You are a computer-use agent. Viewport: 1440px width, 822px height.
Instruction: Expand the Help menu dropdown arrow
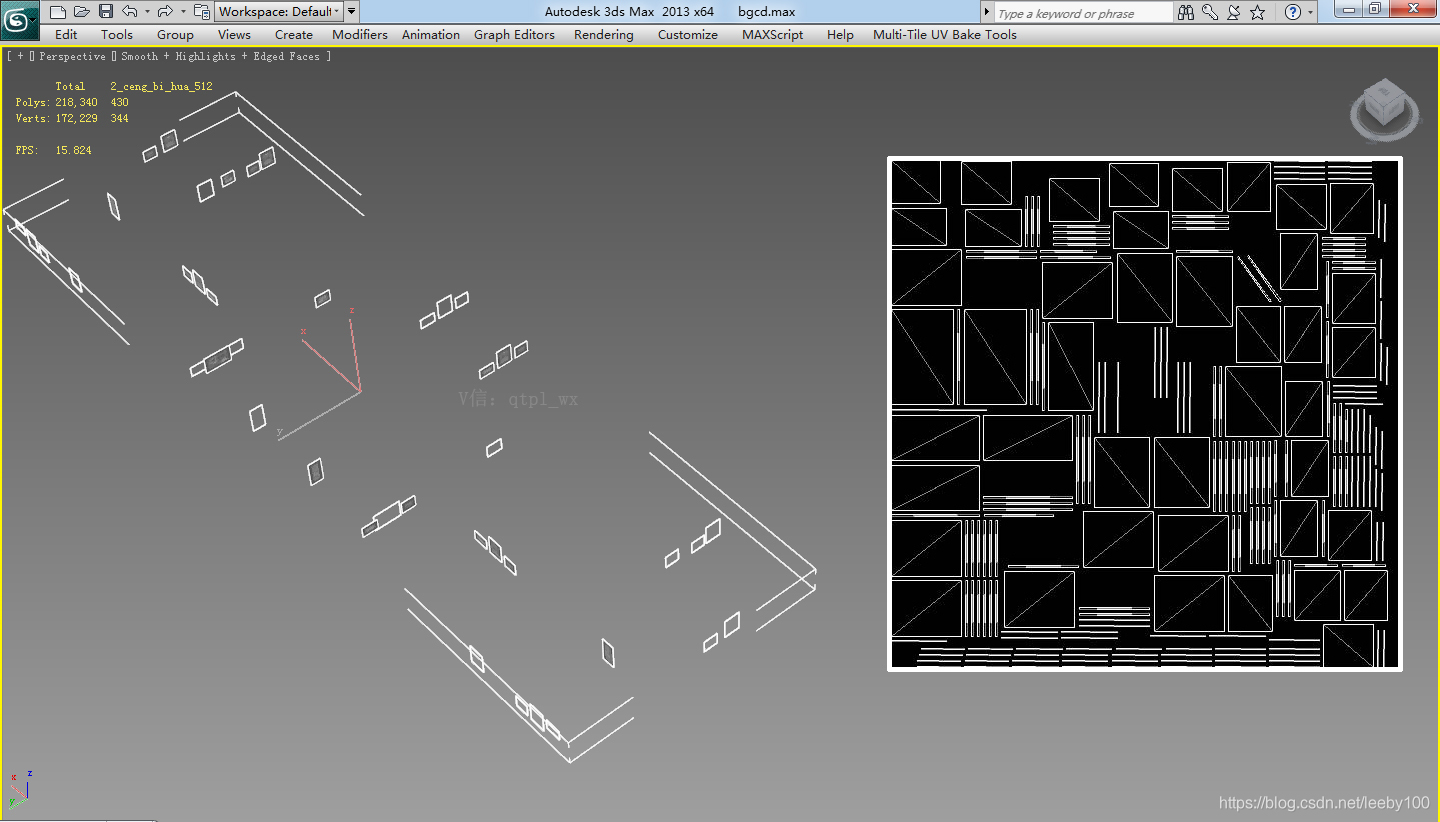point(1310,12)
